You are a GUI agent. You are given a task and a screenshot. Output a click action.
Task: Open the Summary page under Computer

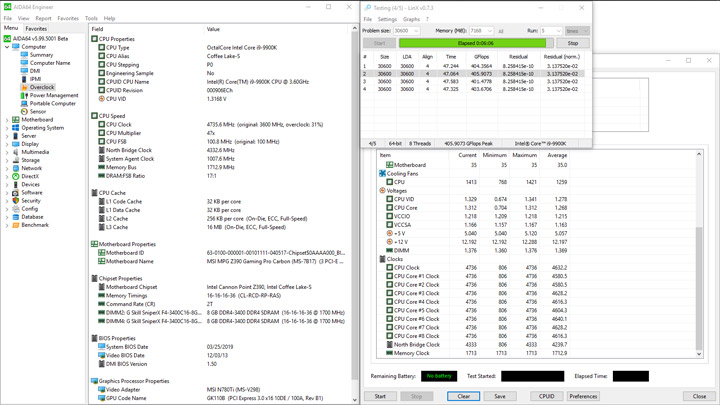[41, 55]
